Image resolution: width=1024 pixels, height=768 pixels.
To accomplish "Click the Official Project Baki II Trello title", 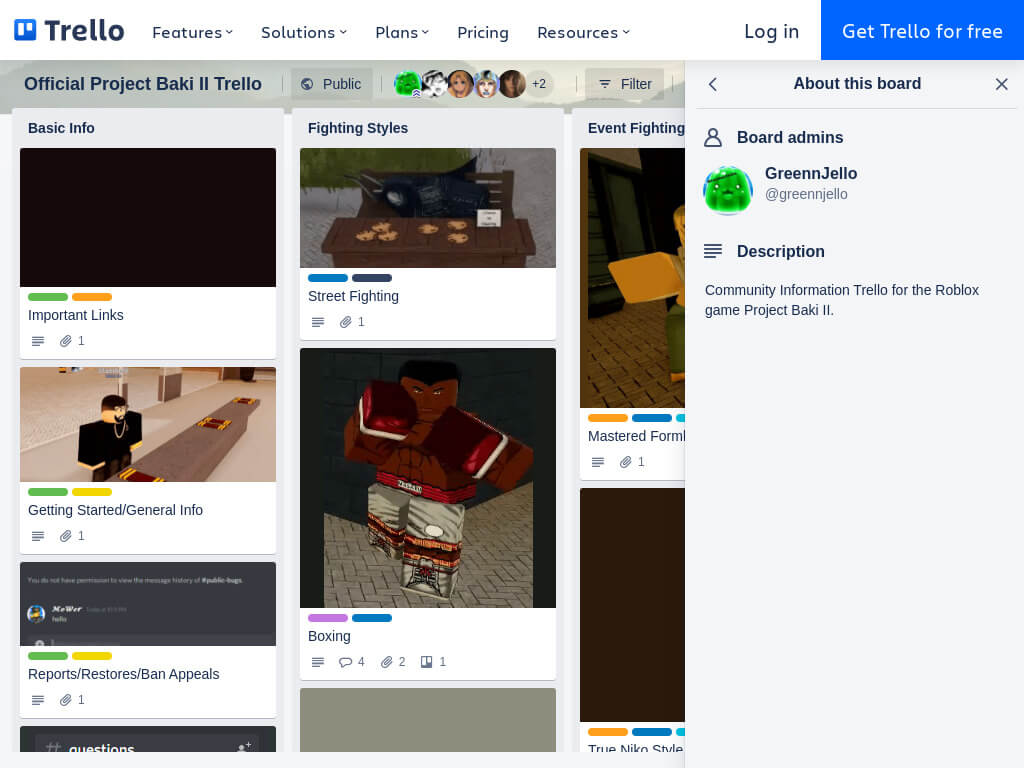I will click(x=142, y=84).
